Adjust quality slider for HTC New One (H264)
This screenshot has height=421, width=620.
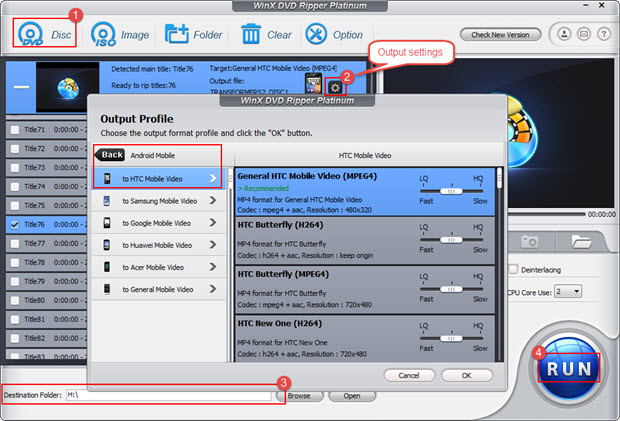(x=451, y=338)
